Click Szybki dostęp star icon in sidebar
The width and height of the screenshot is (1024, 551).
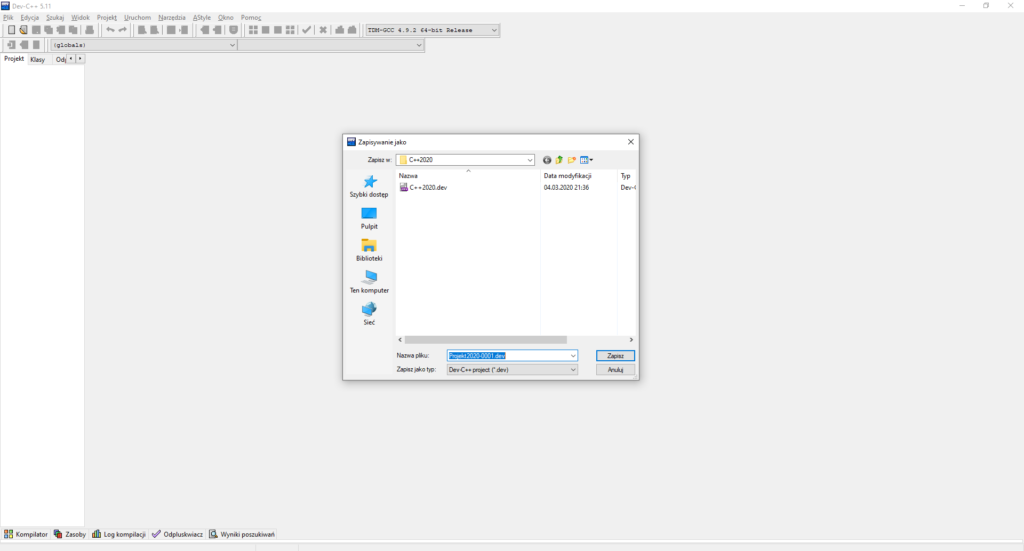pyautogui.click(x=369, y=183)
